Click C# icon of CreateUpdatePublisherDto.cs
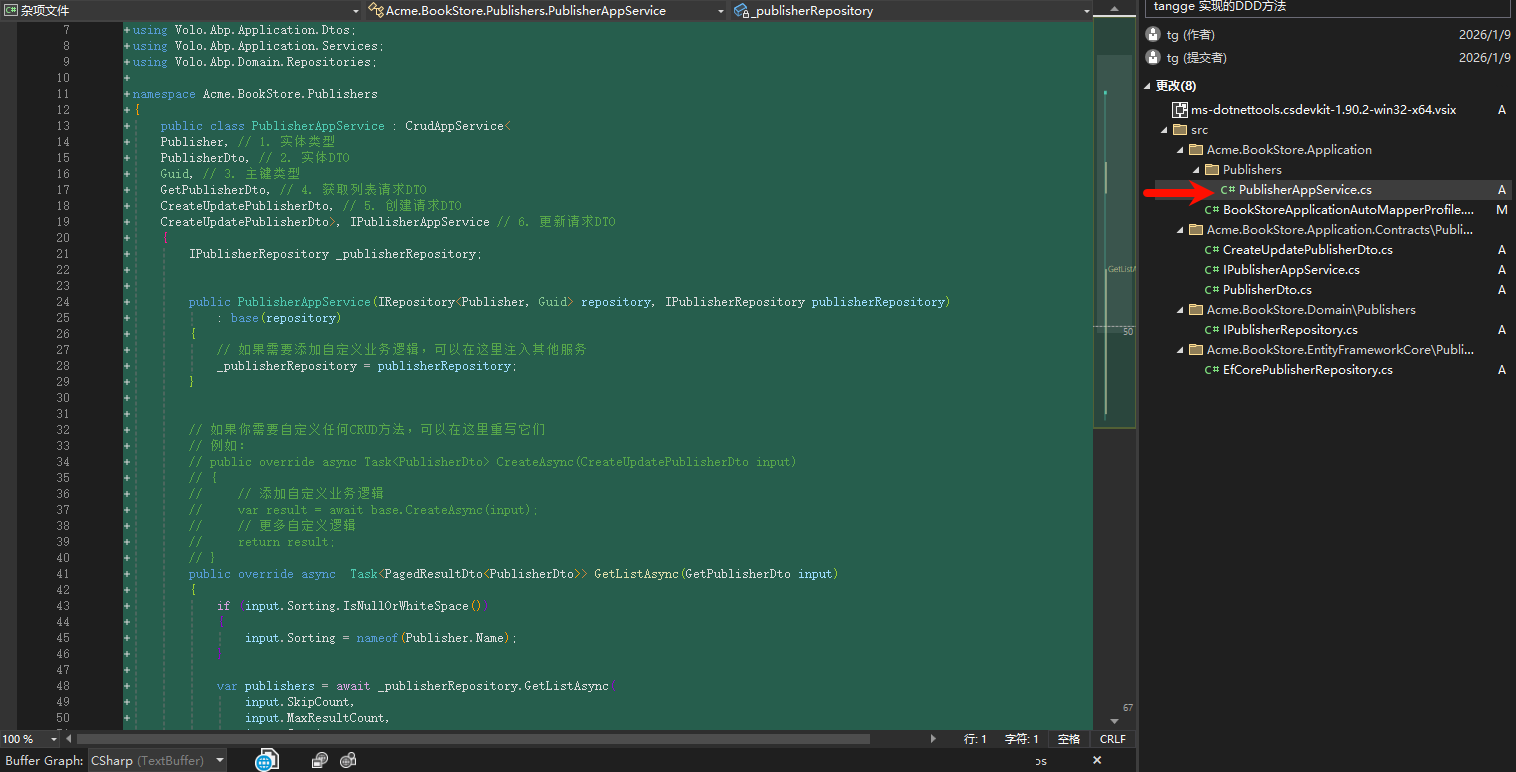 (x=1212, y=250)
